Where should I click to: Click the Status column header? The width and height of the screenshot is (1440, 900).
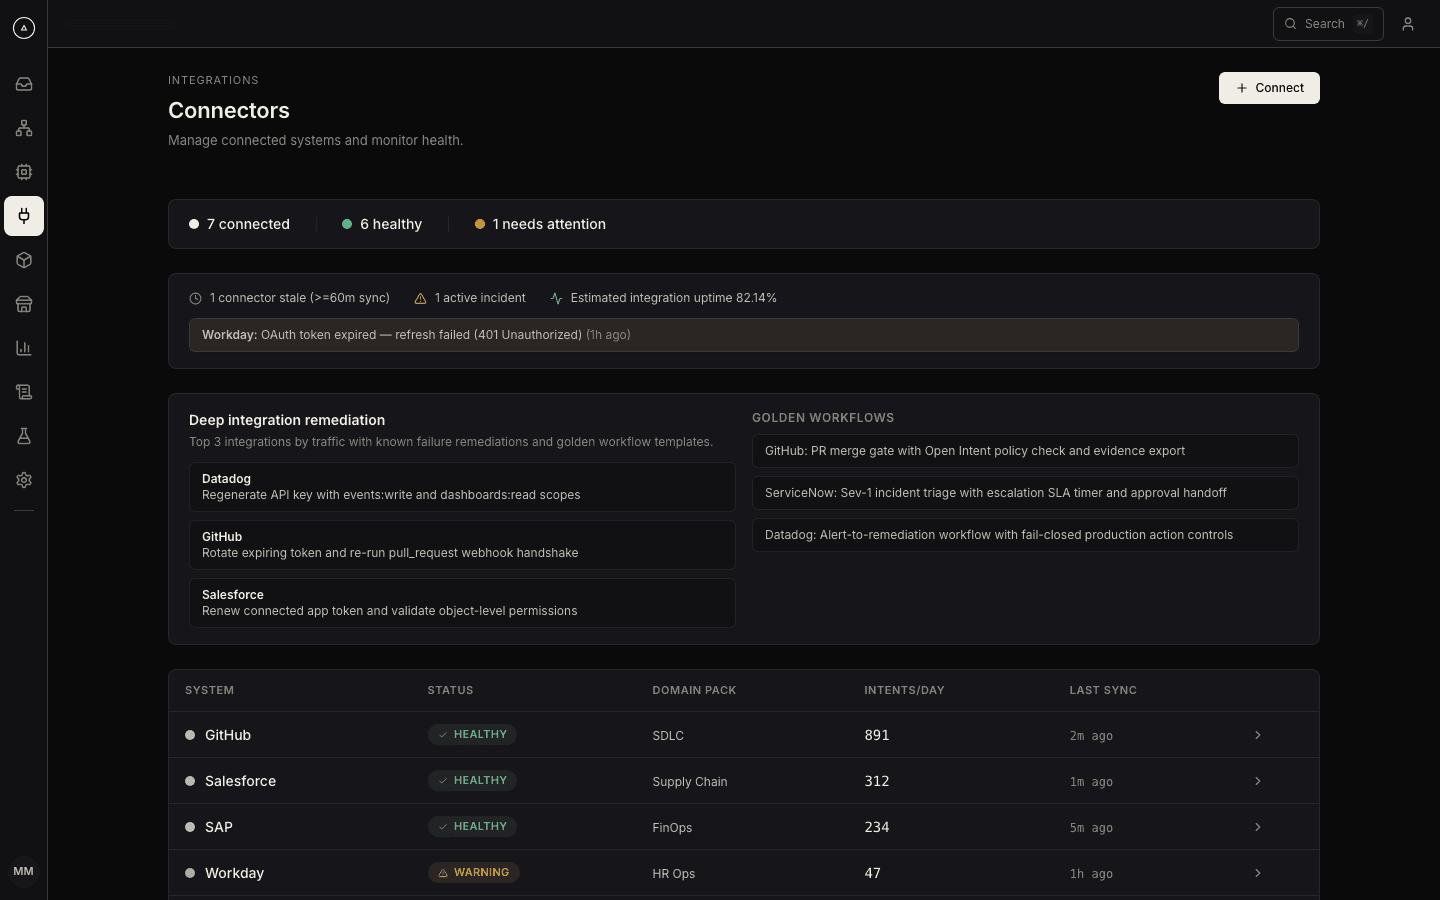click(451, 690)
